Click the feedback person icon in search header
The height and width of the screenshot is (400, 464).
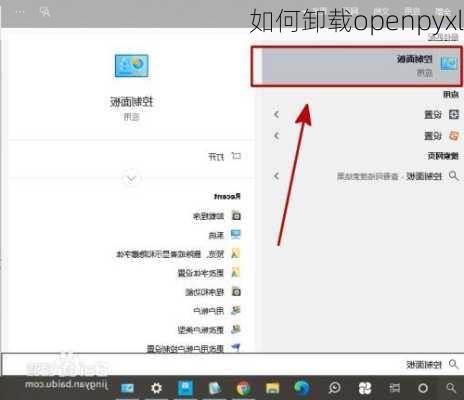[x=45, y=12]
